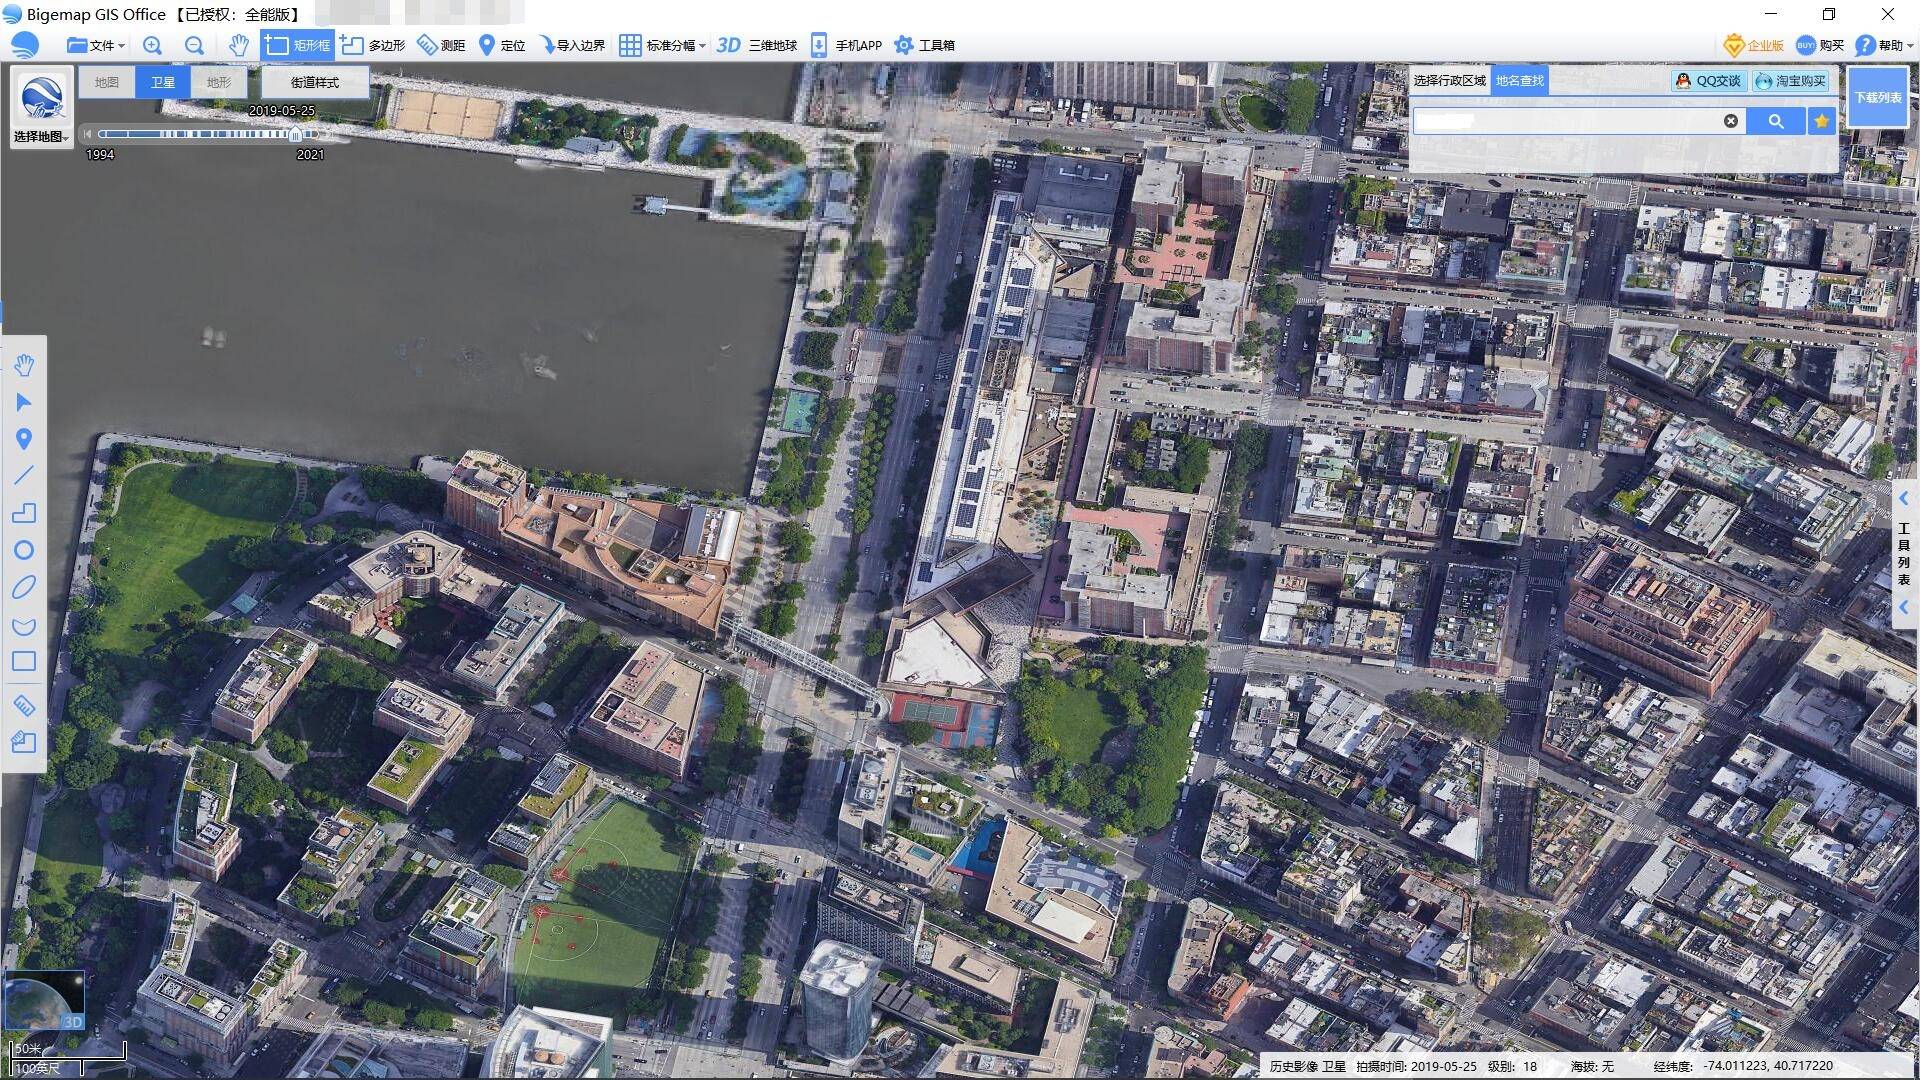Open the 文件 file dropdown menu
This screenshot has width=1920, height=1080.
96,45
